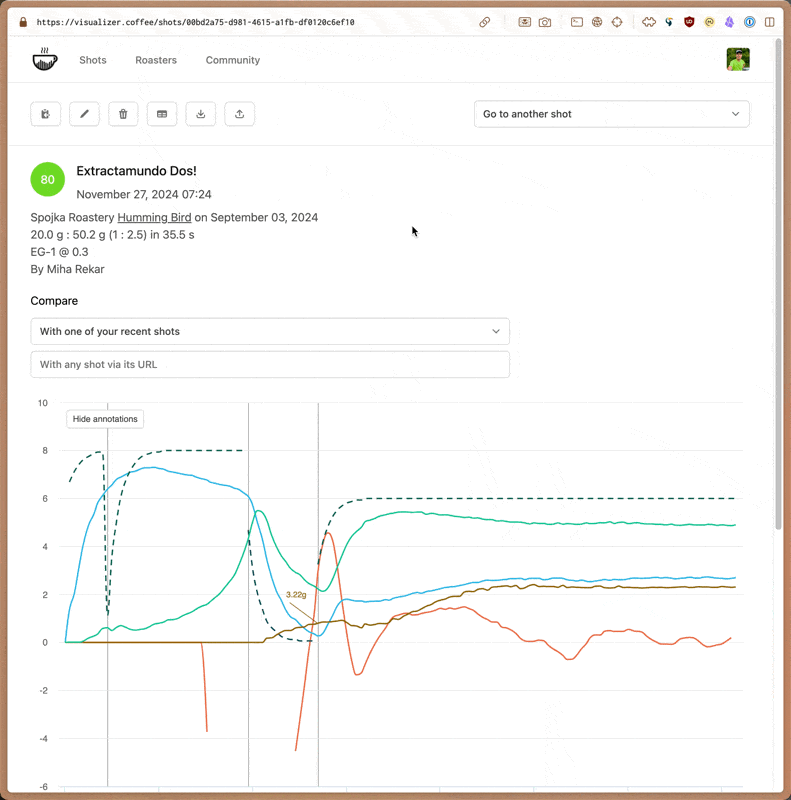Delete the shot using the trash icon
791x800 pixels.
coord(123,114)
